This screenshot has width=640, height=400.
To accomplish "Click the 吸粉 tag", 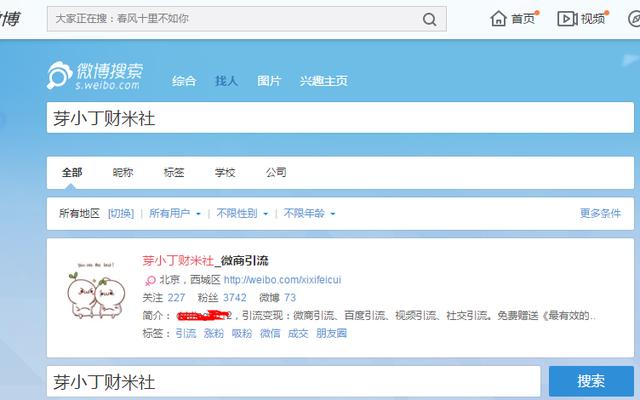I will click(242, 333).
